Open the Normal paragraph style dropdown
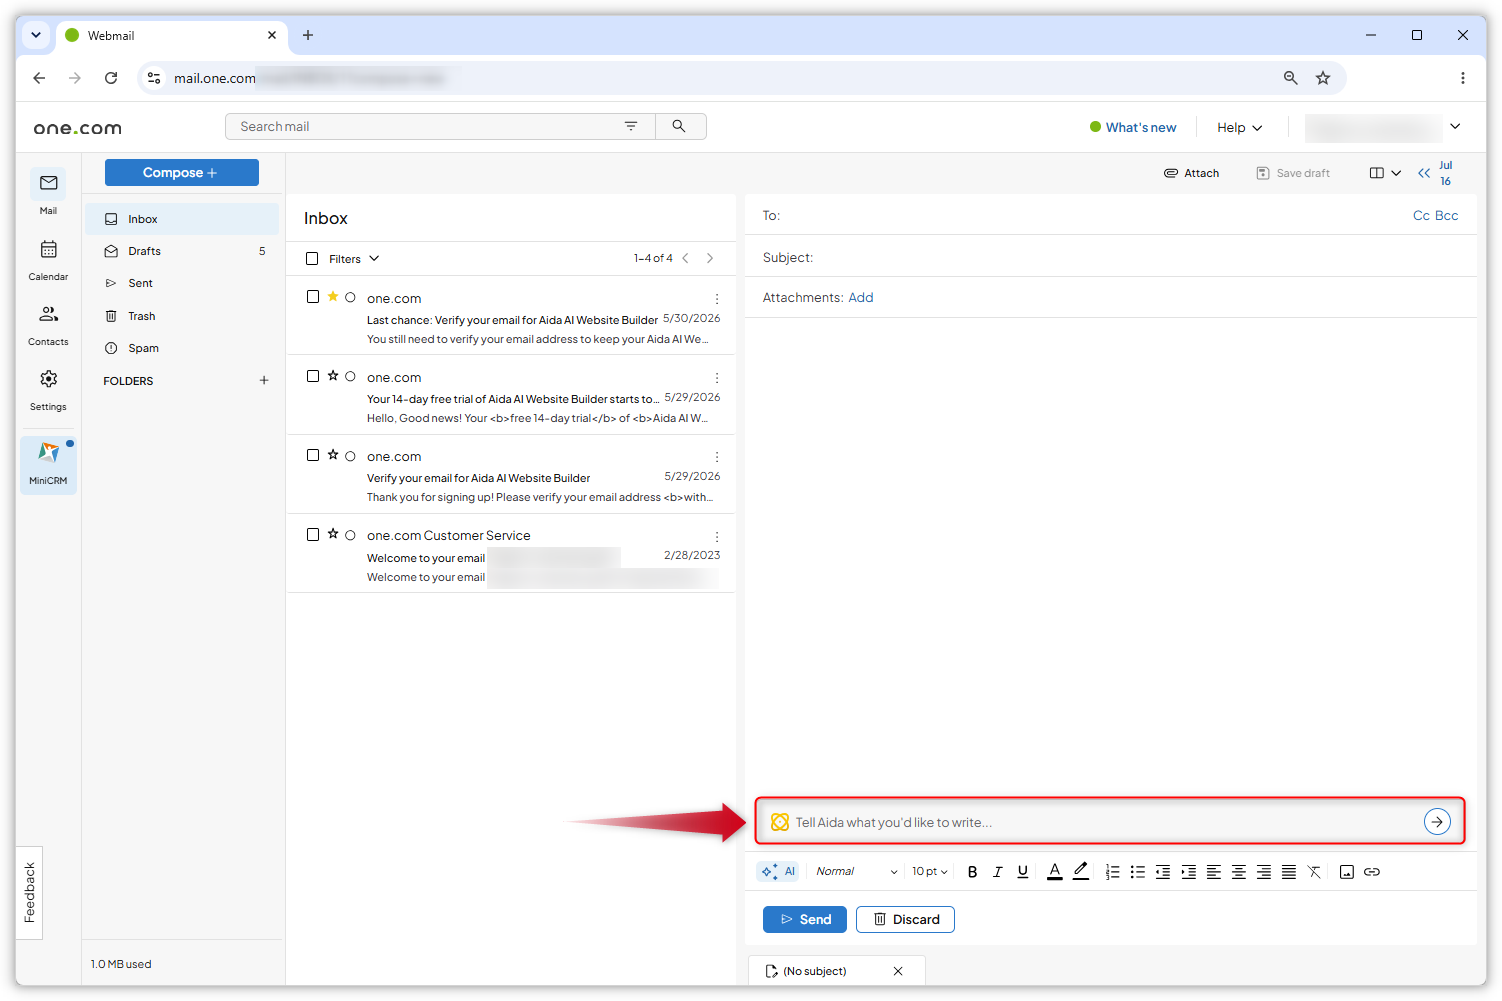Viewport: 1502px width, 1001px height. 856,872
